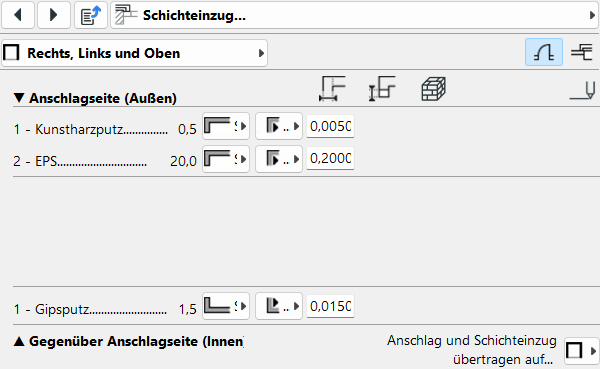Open EPS skin fill type dropdown
The width and height of the screenshot is (600, 369).
[279, 158]
